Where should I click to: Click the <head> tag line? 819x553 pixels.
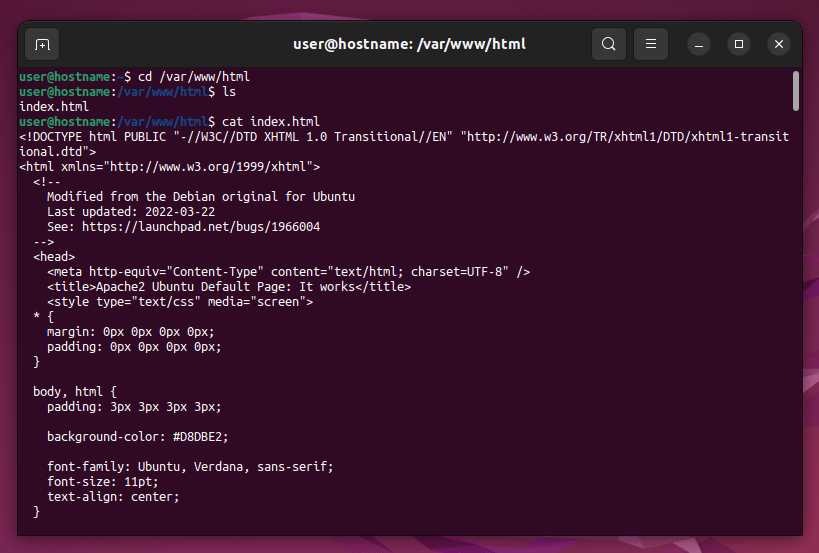coord(54,257)
